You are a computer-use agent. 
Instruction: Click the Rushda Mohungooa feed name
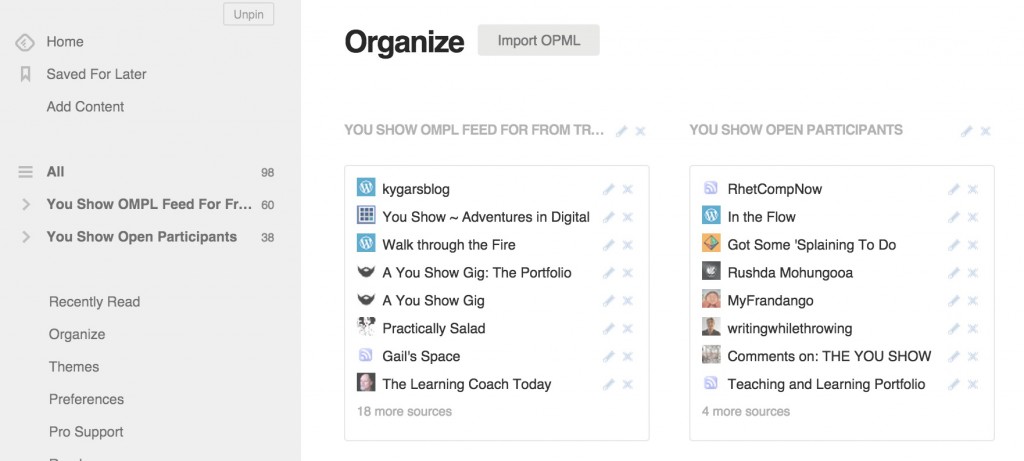click(x=790, y=273)
